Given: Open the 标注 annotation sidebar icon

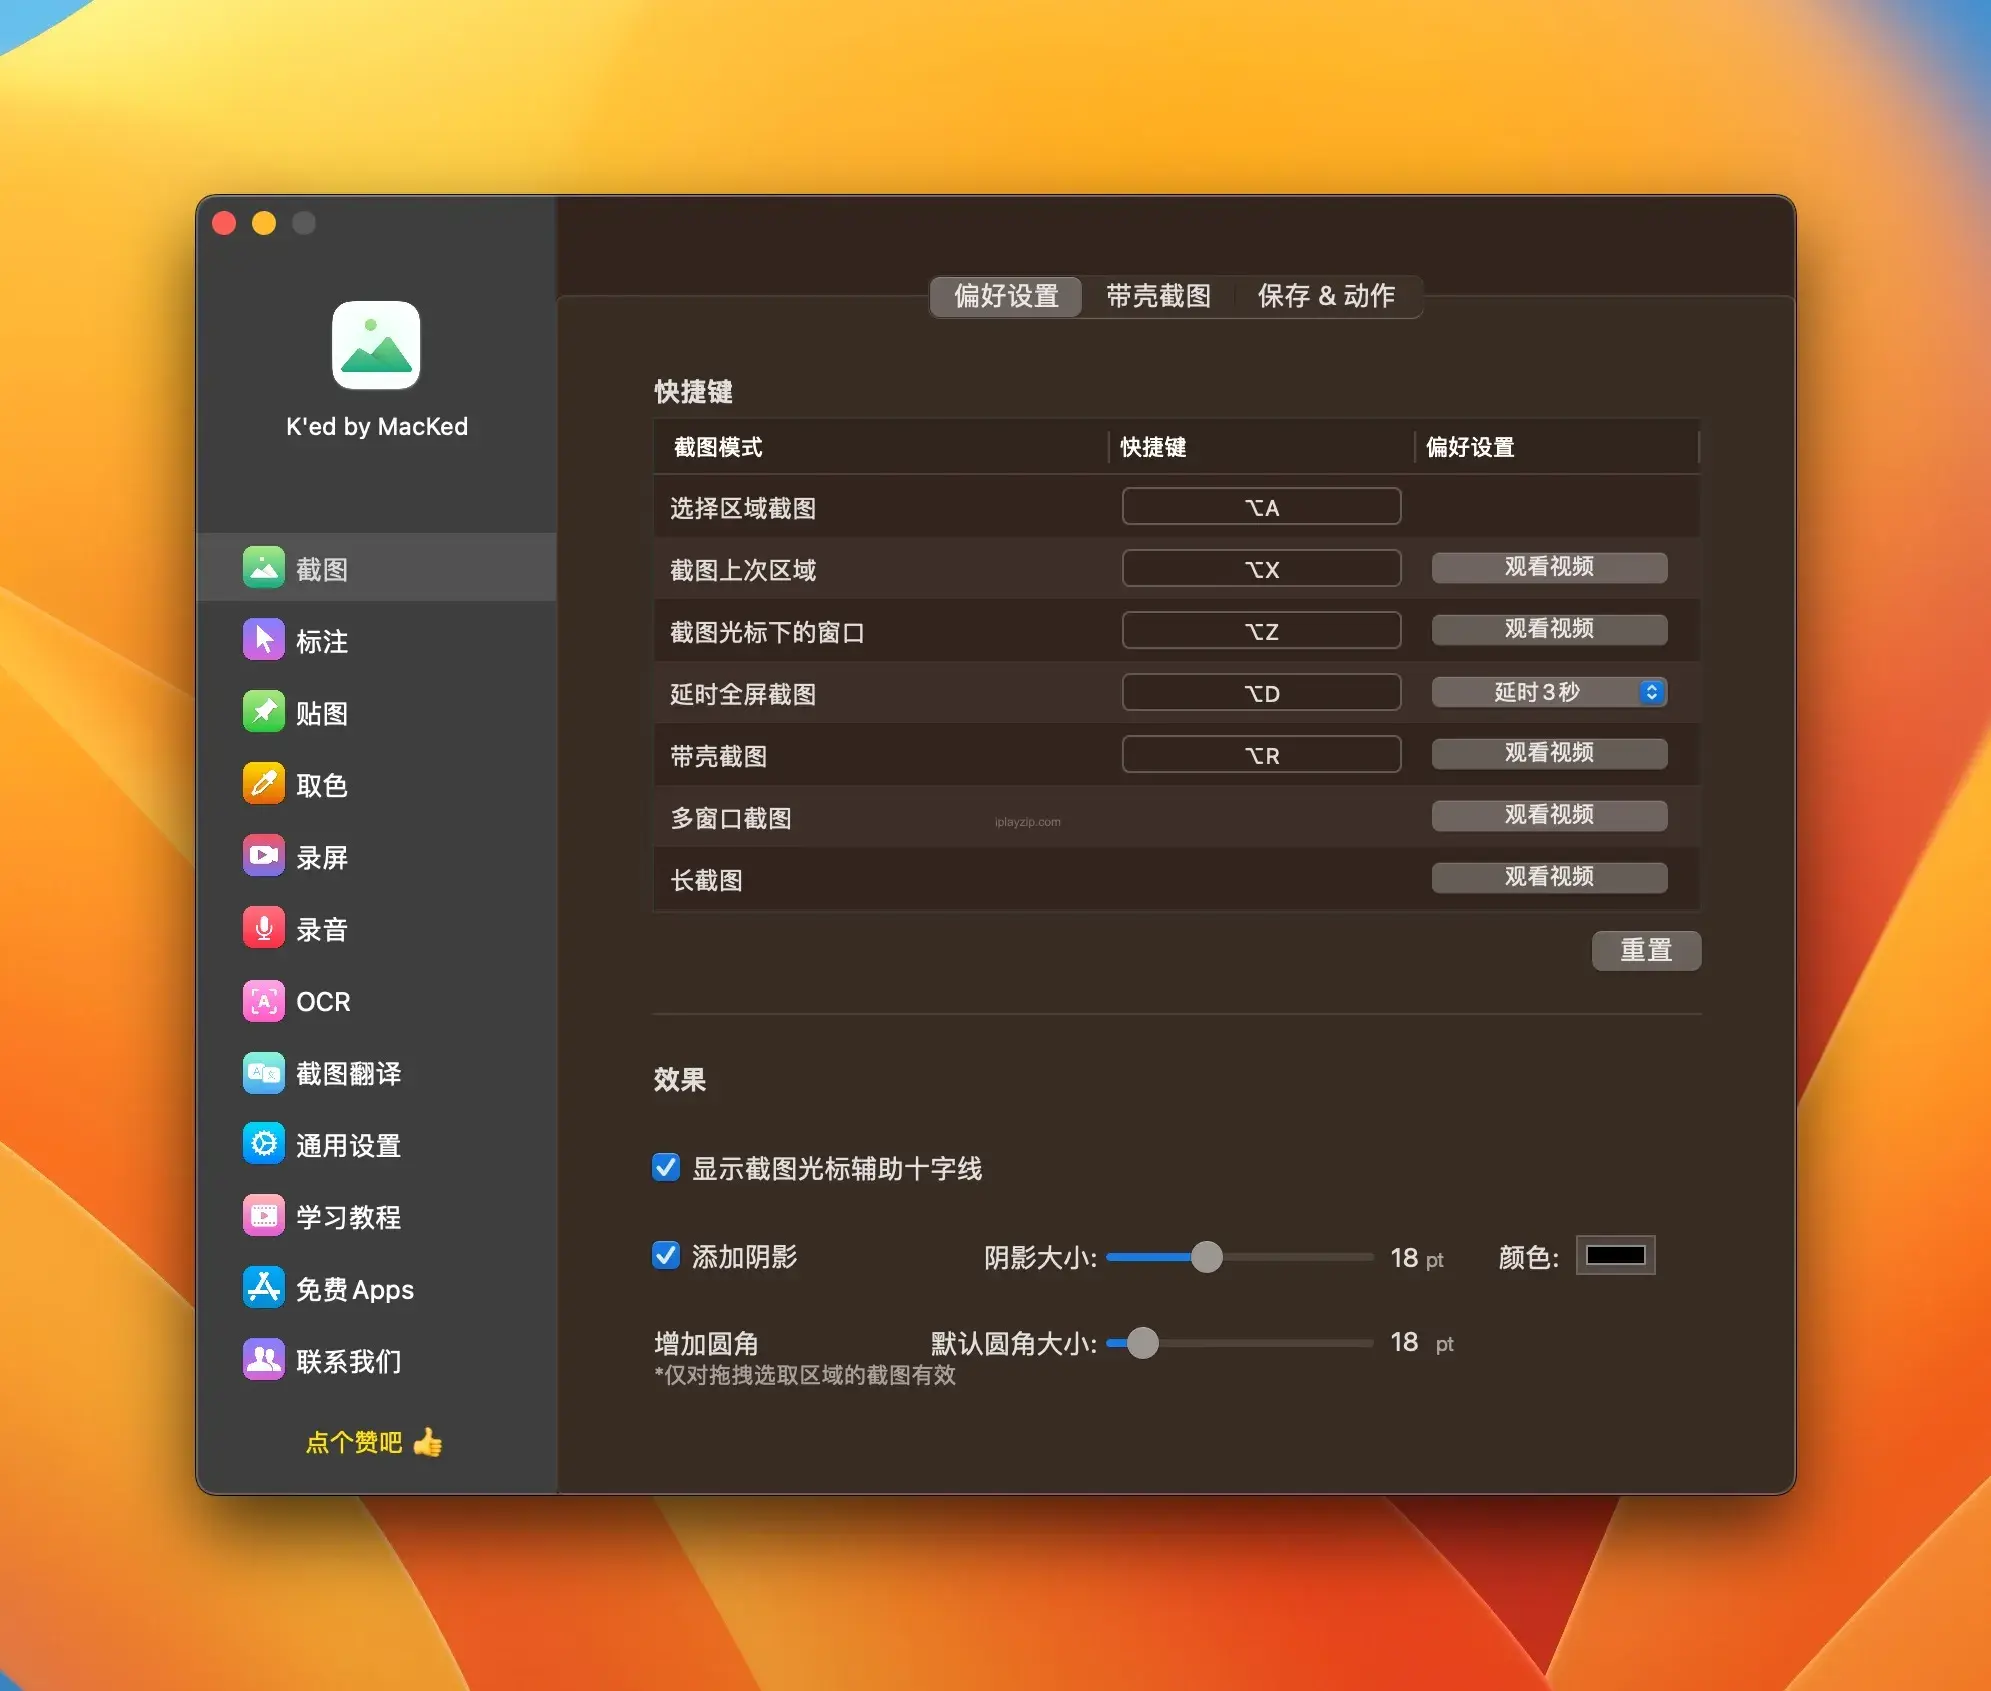Looking at the screenshot, I should [264, 640].
